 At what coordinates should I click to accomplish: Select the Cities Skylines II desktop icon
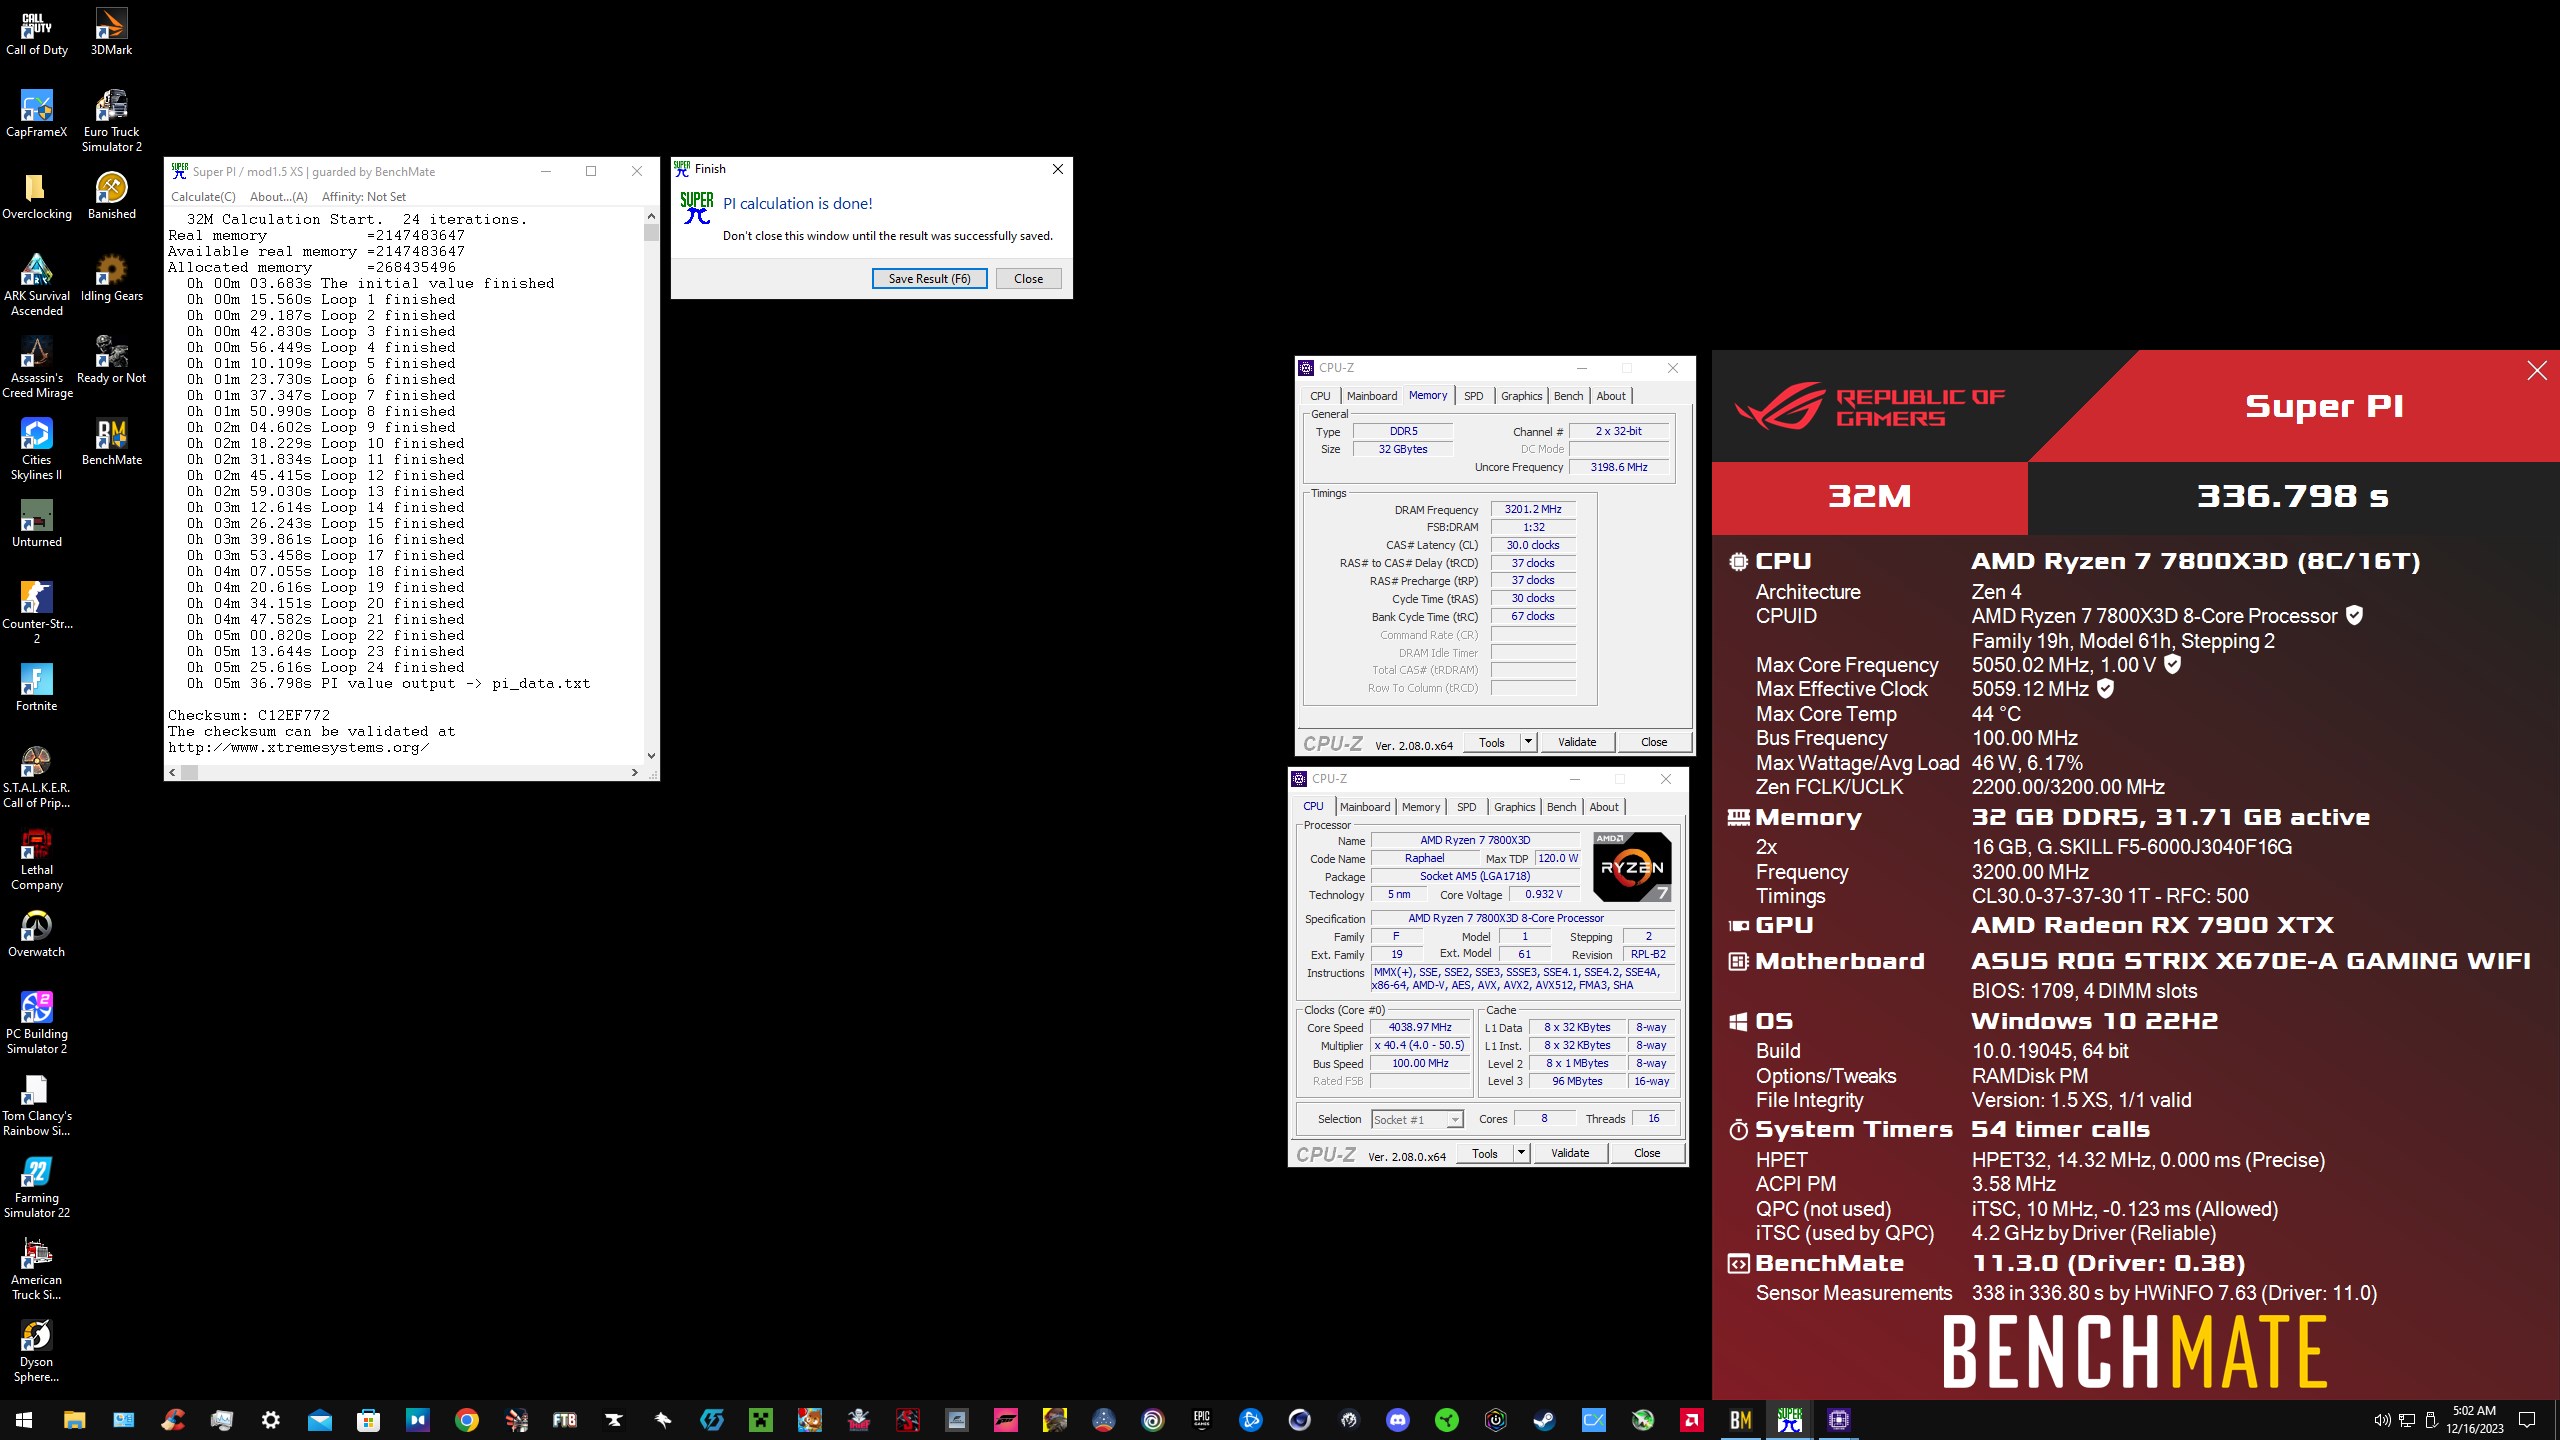click(37, 449)
